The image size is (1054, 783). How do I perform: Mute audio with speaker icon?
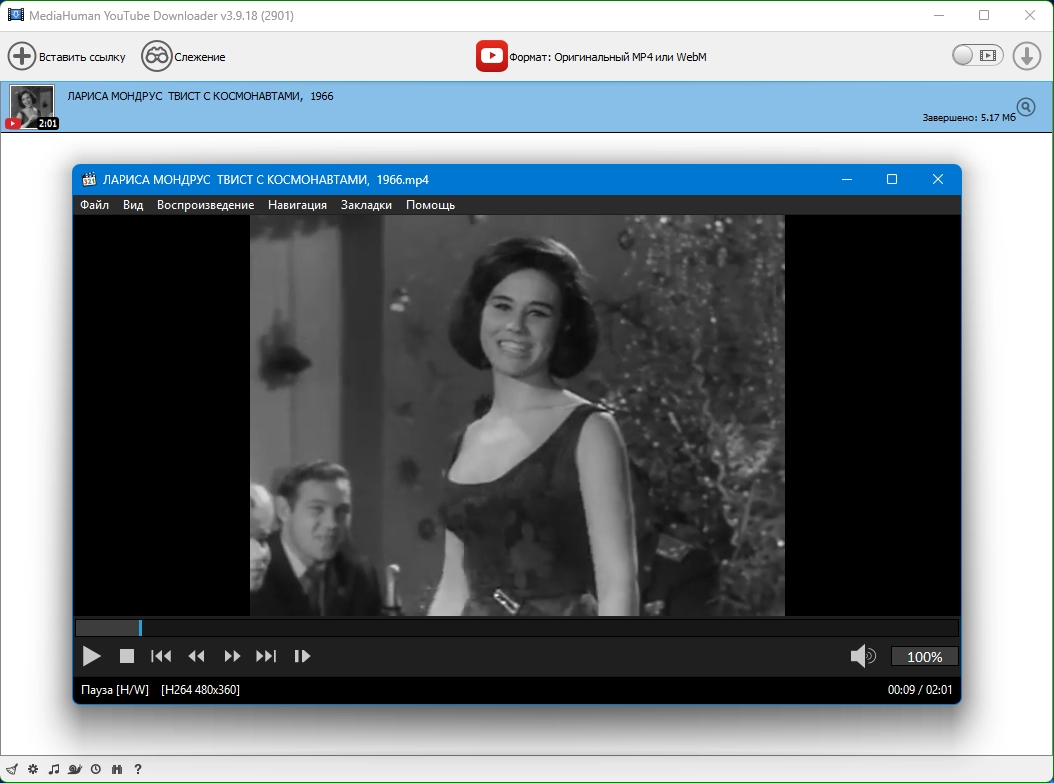tap(863, 656)
